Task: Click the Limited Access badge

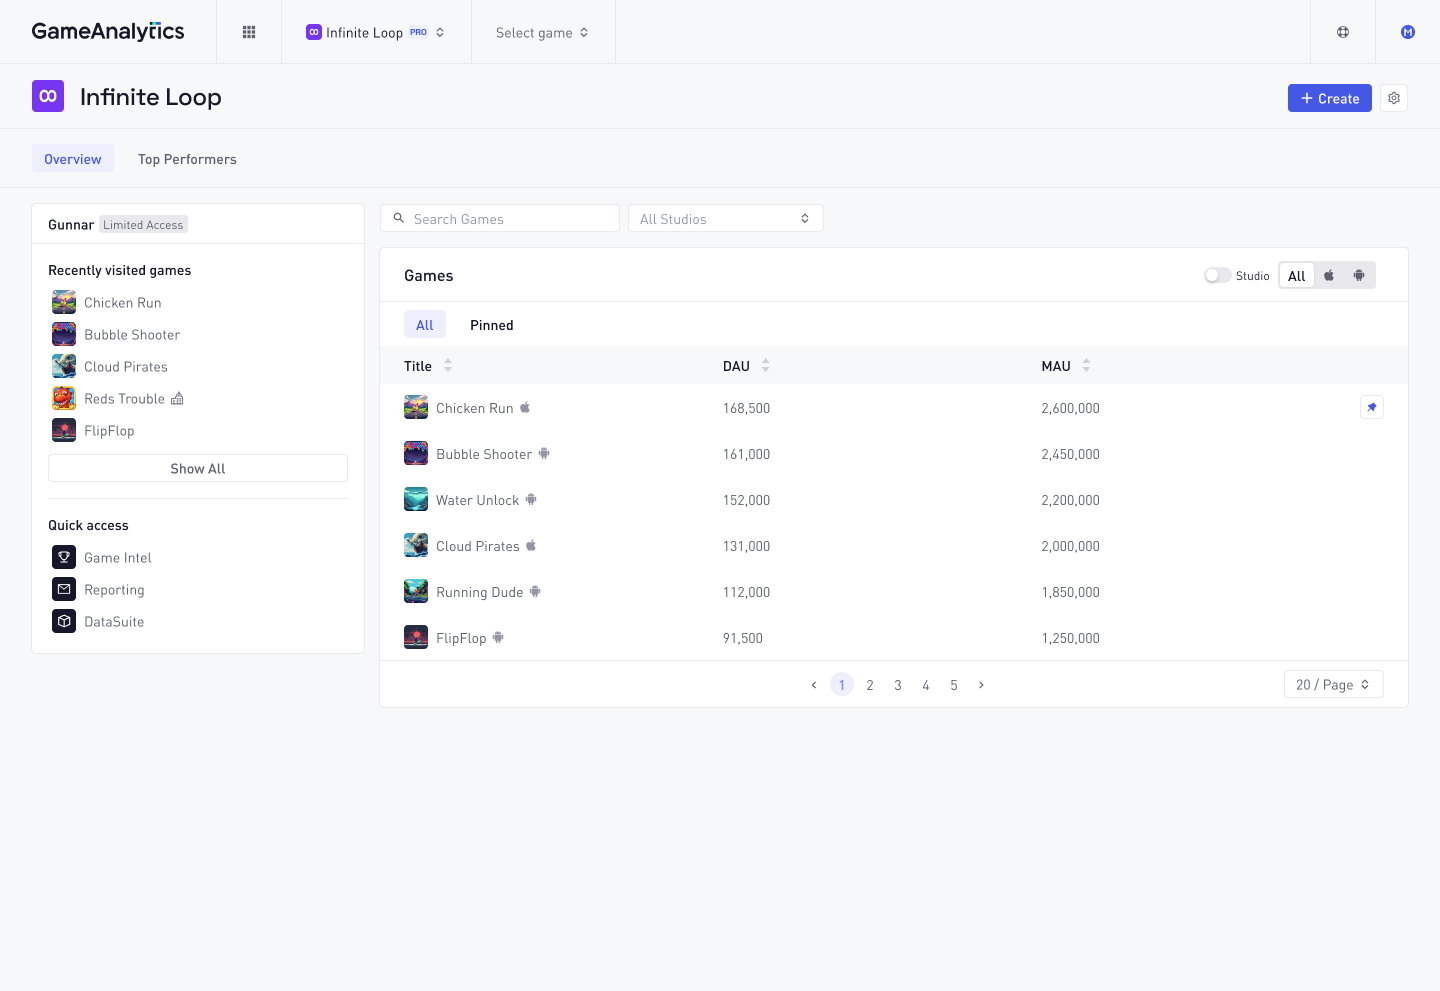Action: point(143,225)
